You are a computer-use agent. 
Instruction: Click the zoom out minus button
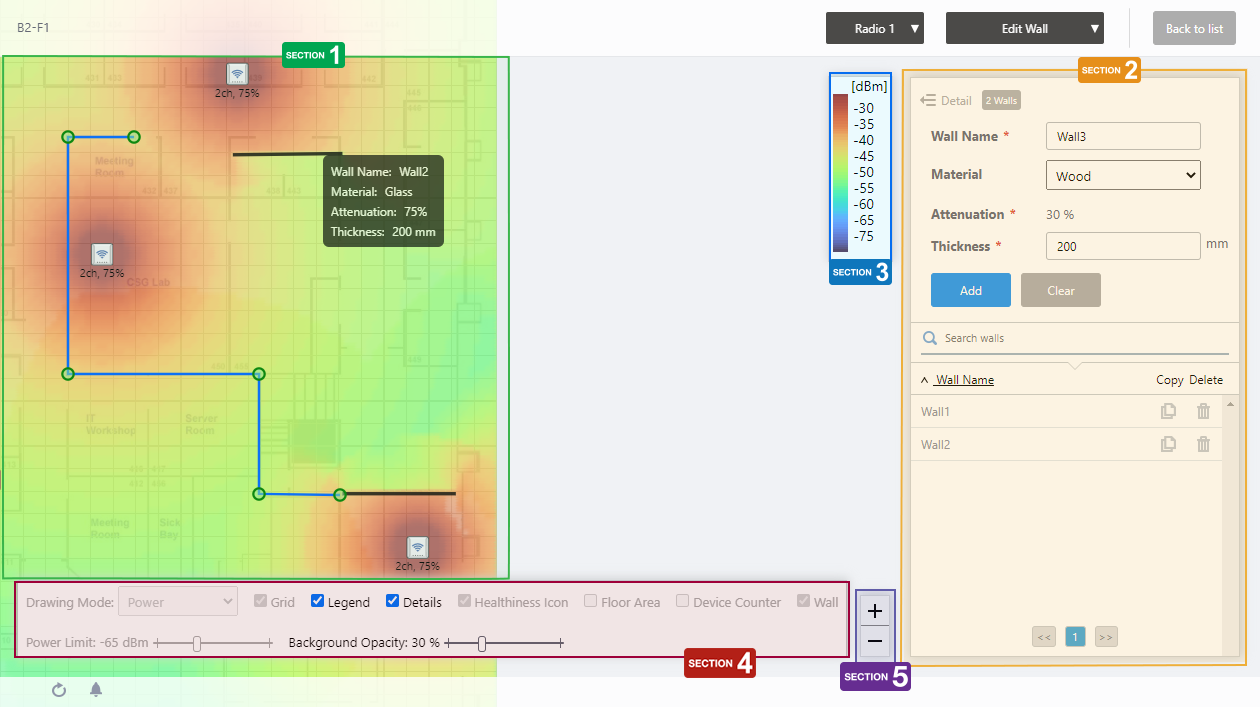pyautogui.click(x=875, y=641)
